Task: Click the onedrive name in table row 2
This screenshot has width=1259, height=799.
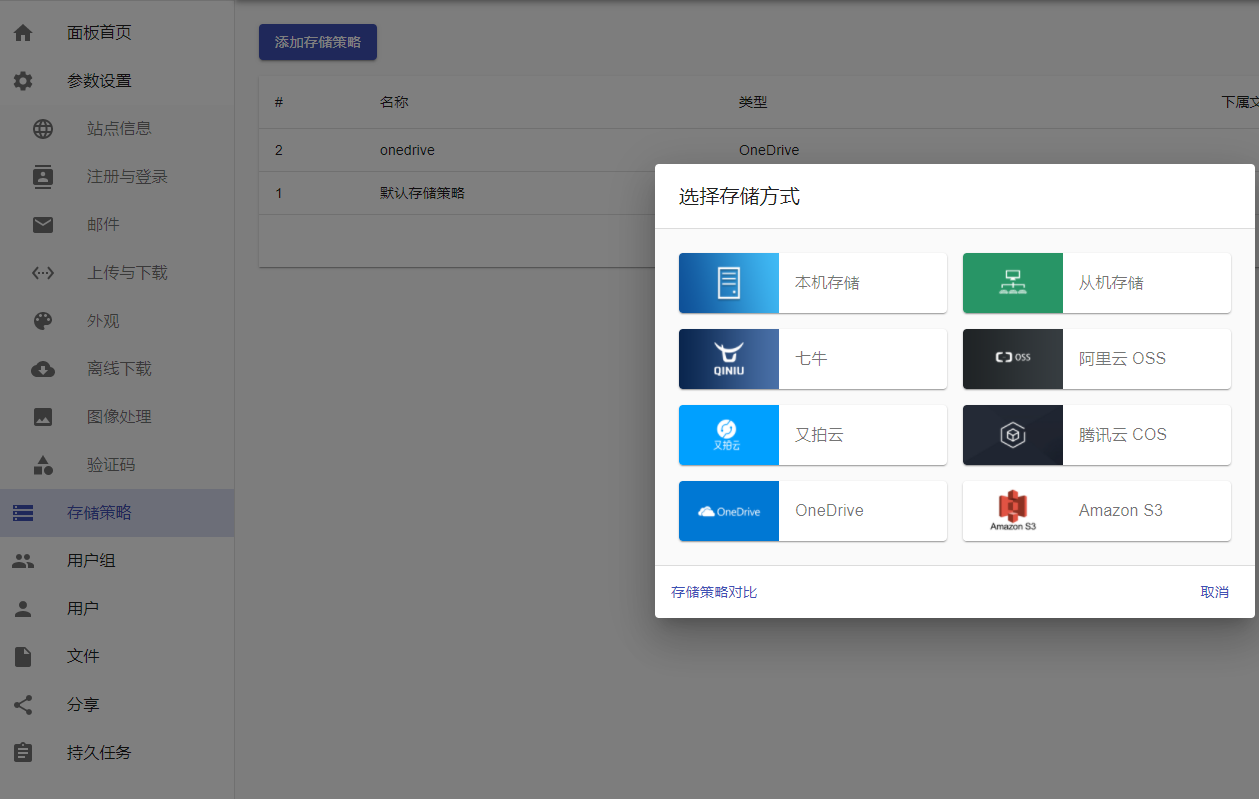Action: 407,150
